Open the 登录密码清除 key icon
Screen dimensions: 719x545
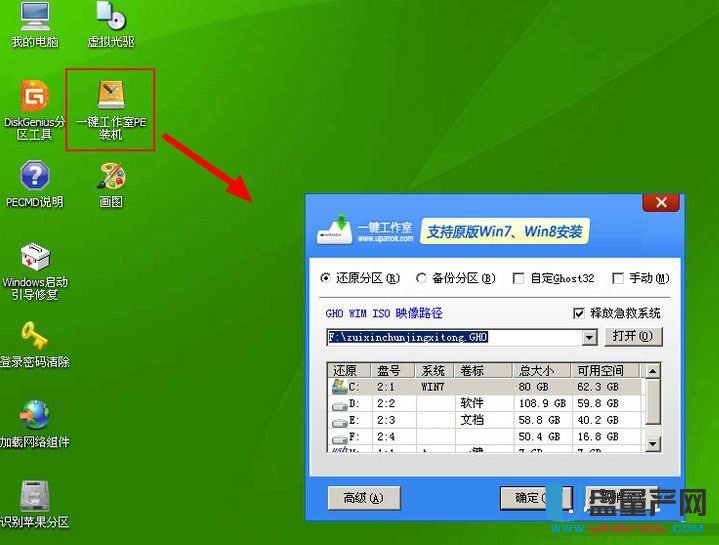[34, 336]
